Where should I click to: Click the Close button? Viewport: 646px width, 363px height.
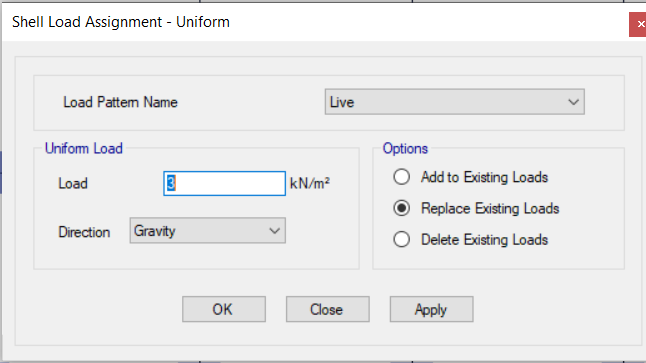[328, 309]
